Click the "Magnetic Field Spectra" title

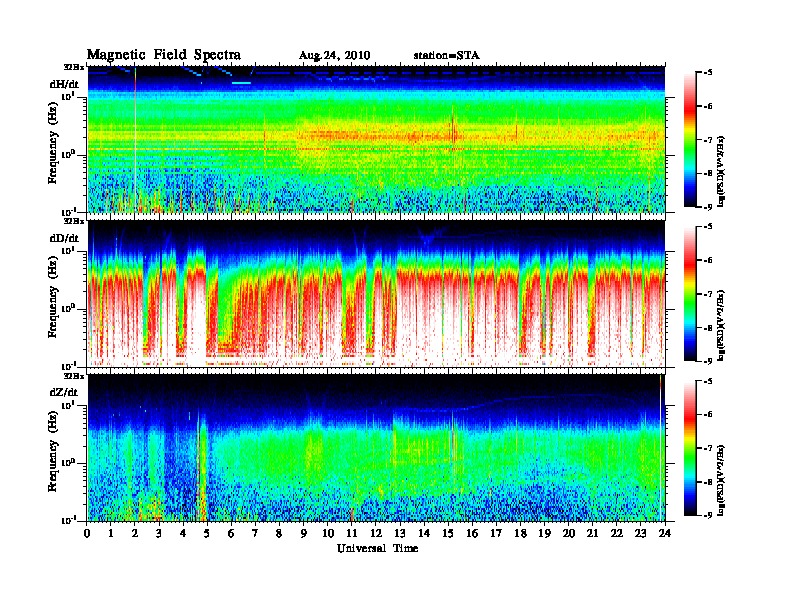164,55
